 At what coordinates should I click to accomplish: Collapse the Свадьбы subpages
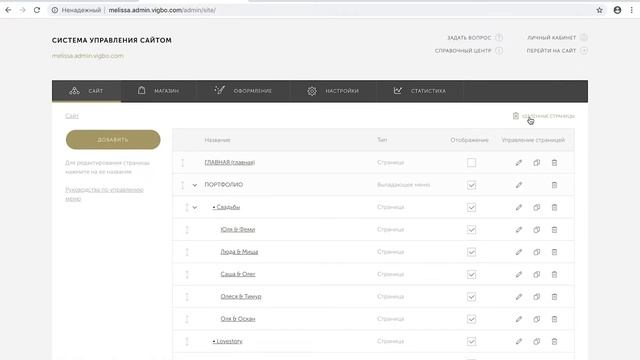tap(195, 207)
